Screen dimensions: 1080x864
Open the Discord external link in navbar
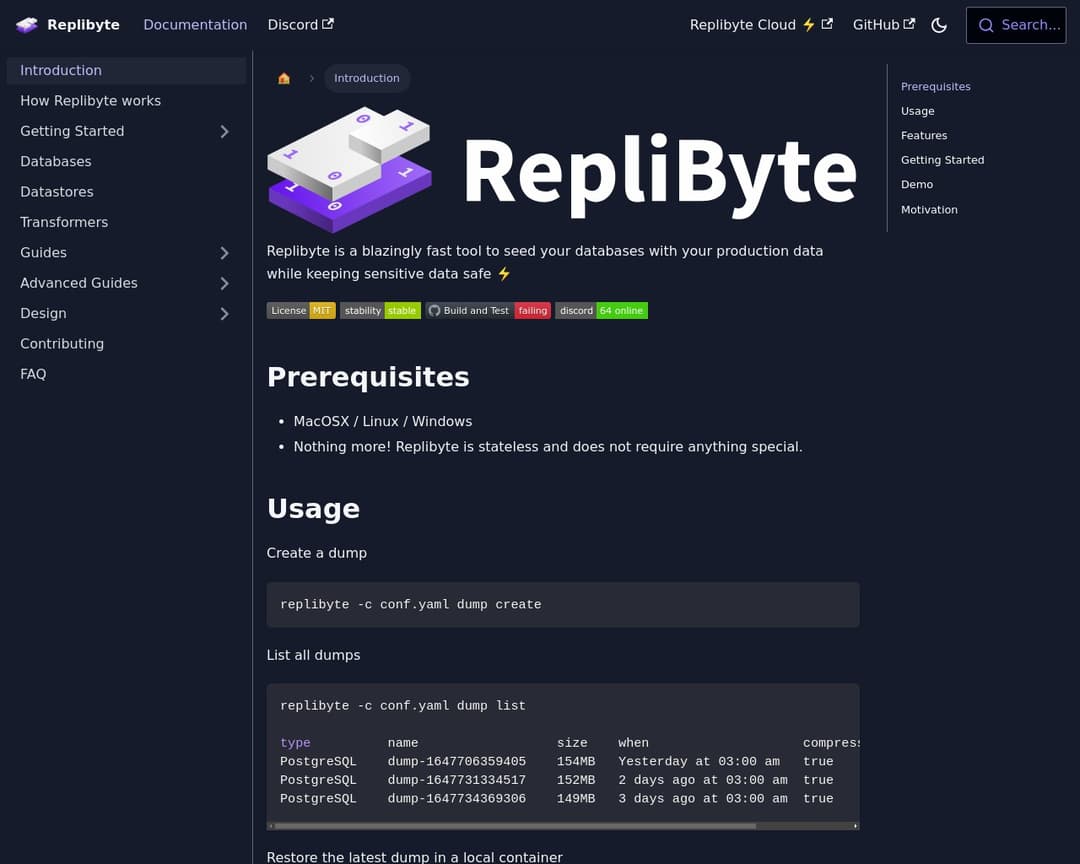tap(300, 25)
